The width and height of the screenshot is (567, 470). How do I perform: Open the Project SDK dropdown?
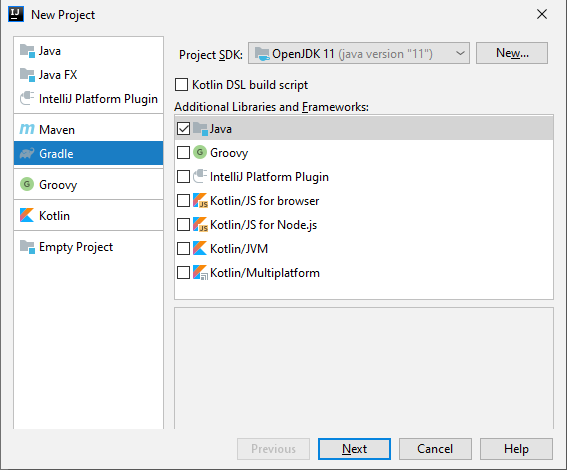pyautogui.click(x=359, y=53)
